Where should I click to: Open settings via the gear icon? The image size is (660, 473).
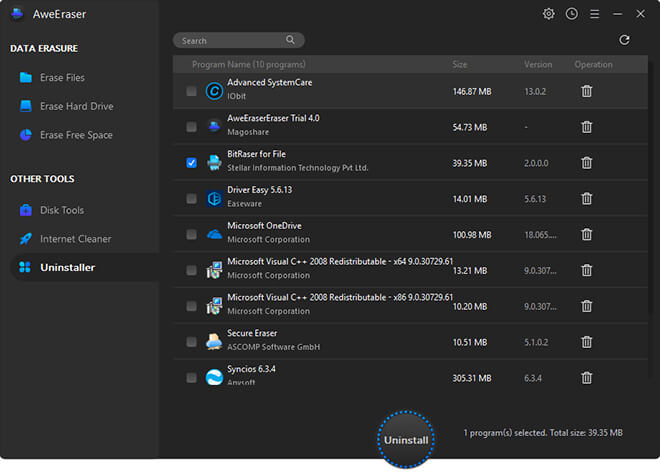[x=548, y=14]
